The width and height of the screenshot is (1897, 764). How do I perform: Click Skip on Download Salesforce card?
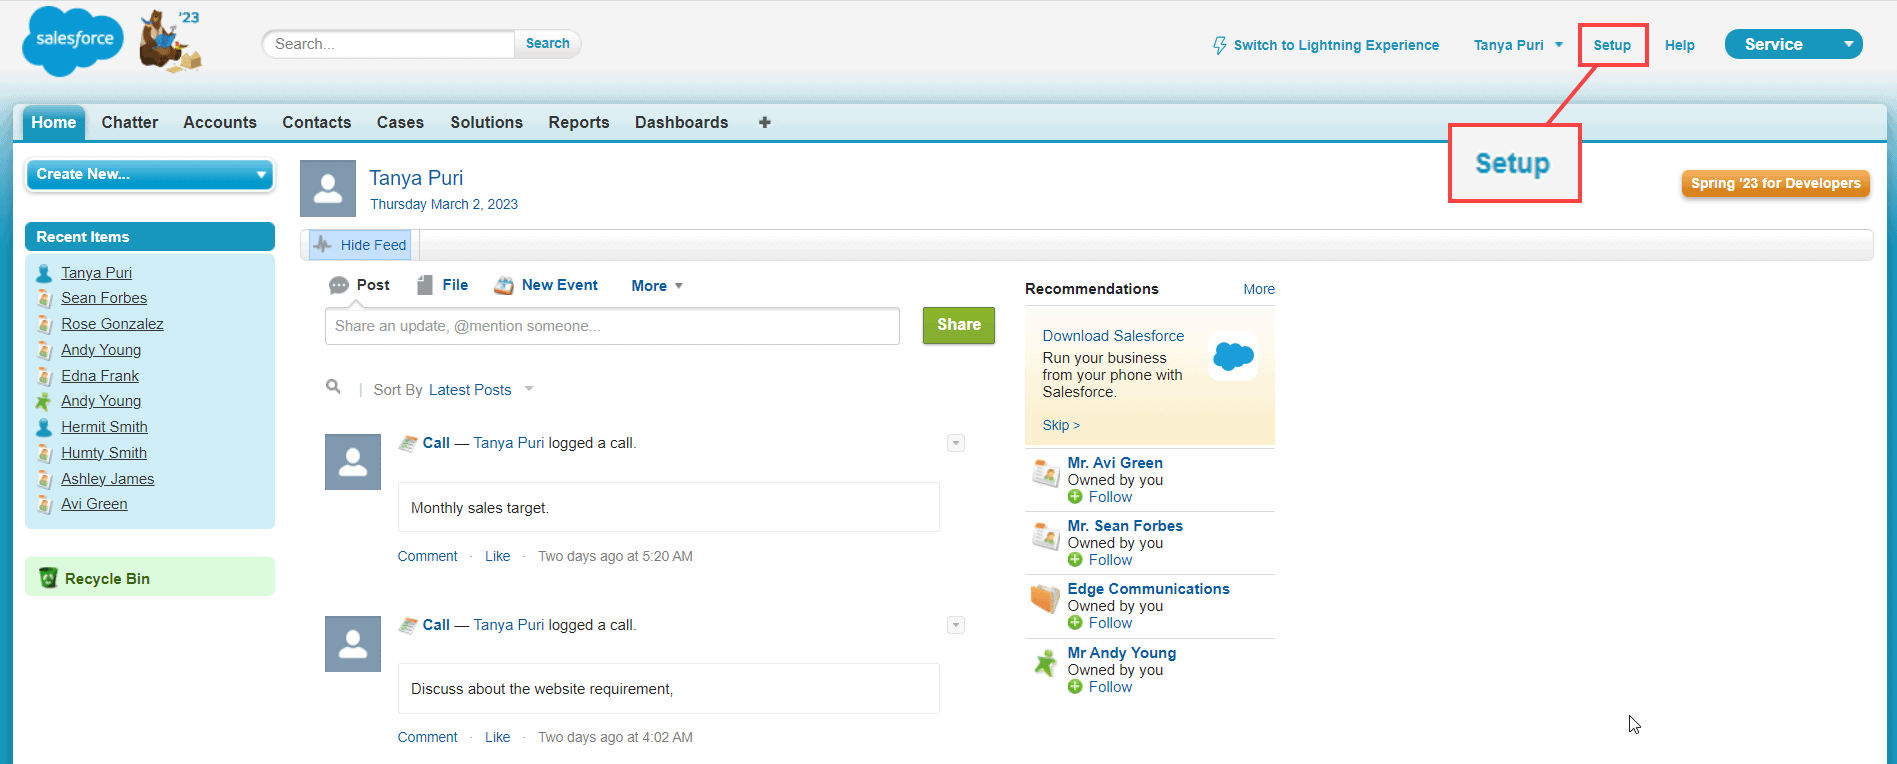[x=1061, y=425]
